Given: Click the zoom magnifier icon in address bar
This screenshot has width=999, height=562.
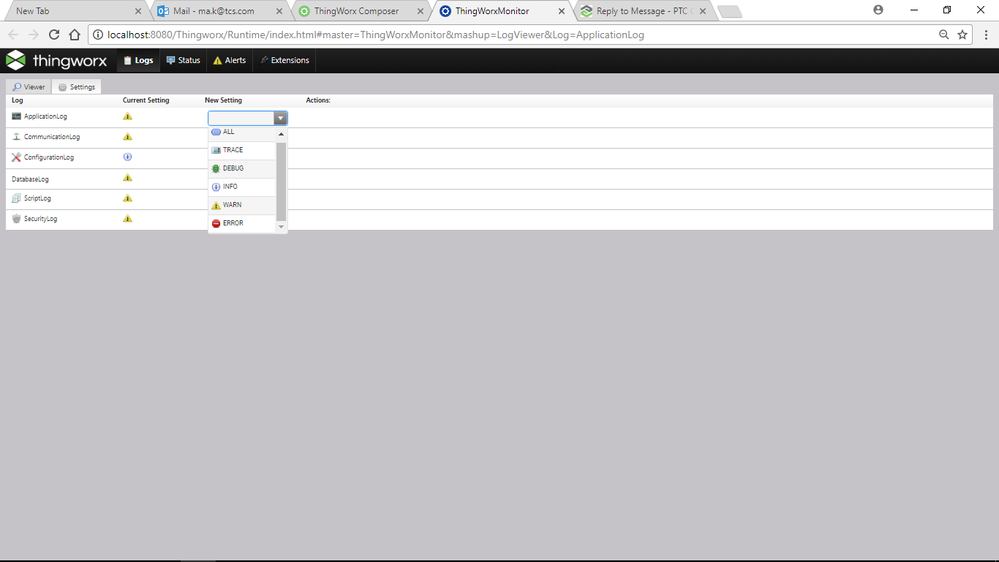Looking at the screenshot, I should tap(944, 35).
